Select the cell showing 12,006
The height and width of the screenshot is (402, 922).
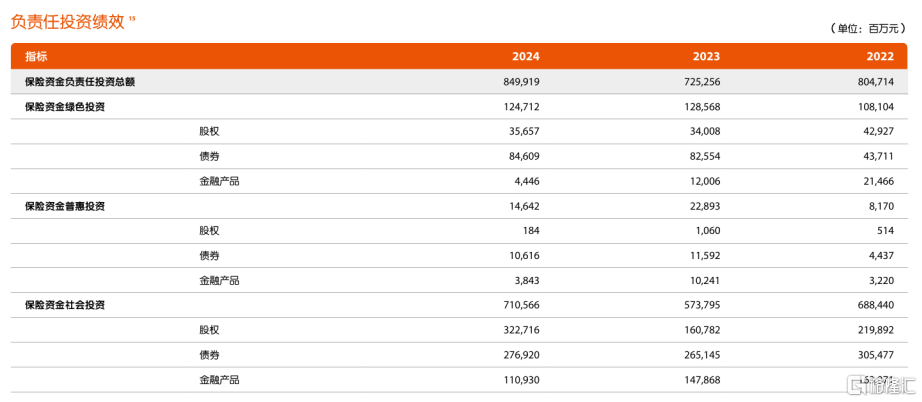click(x=702, y=181)
